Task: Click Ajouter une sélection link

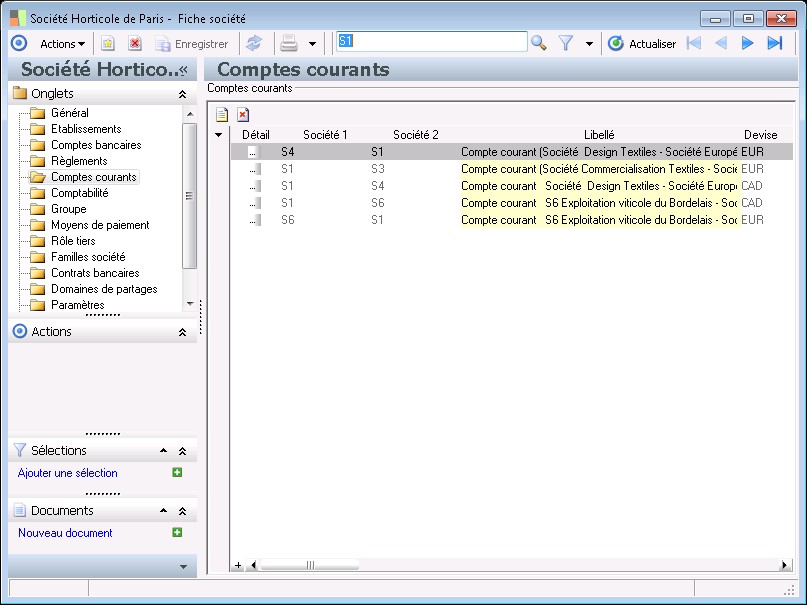Action: (67, 473)
